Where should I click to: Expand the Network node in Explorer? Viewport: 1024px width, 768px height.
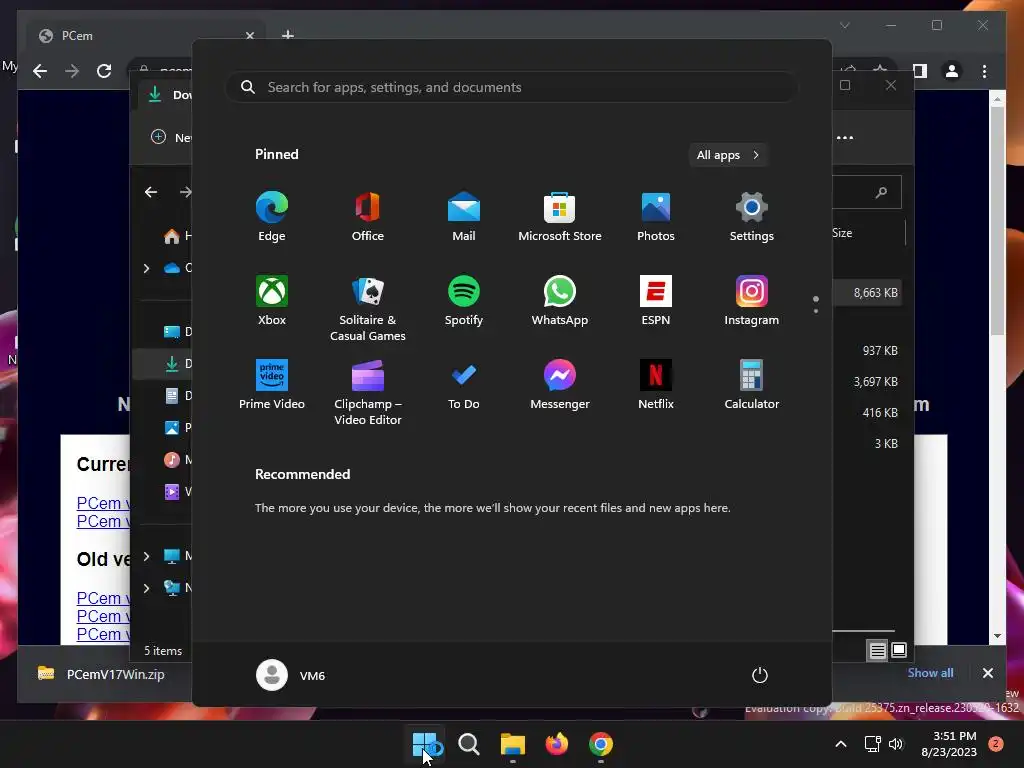(x=146, y=588)
